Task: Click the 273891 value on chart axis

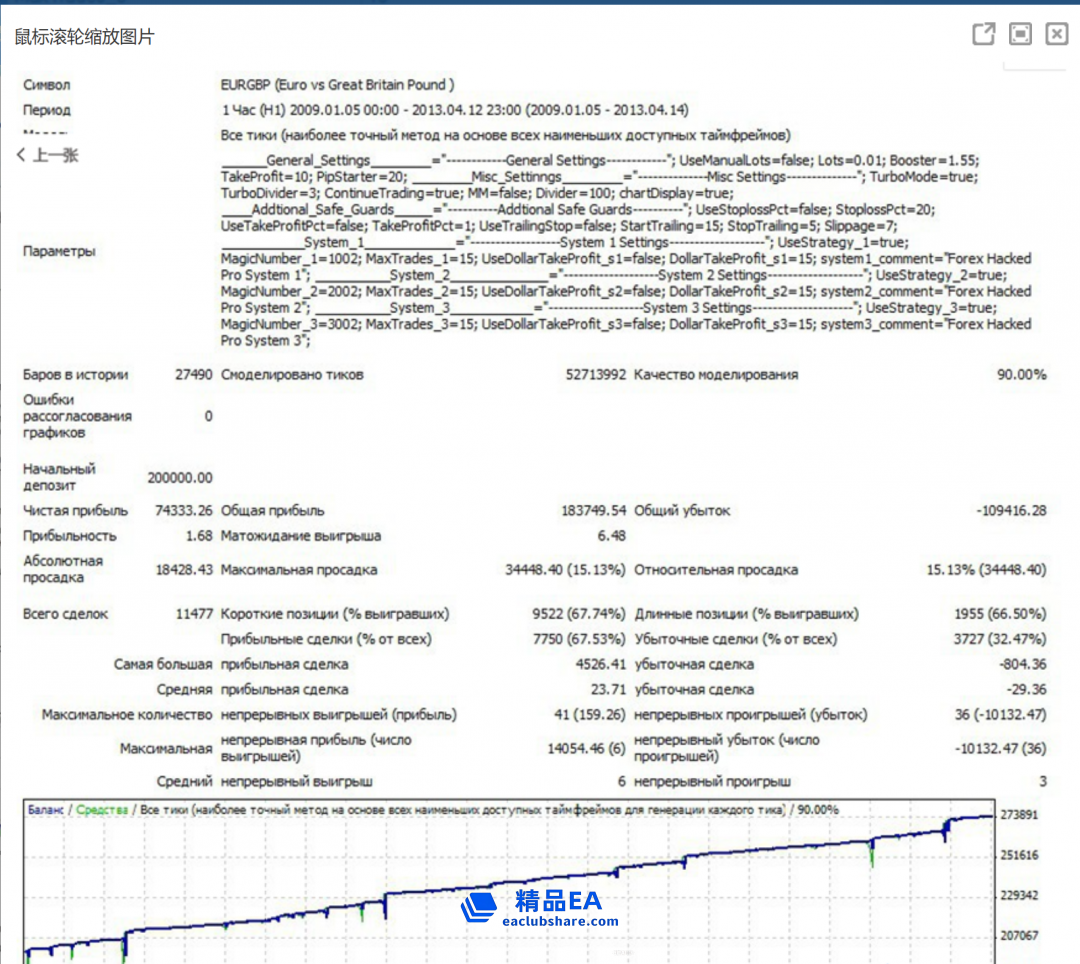Action: coord(1020,815)
